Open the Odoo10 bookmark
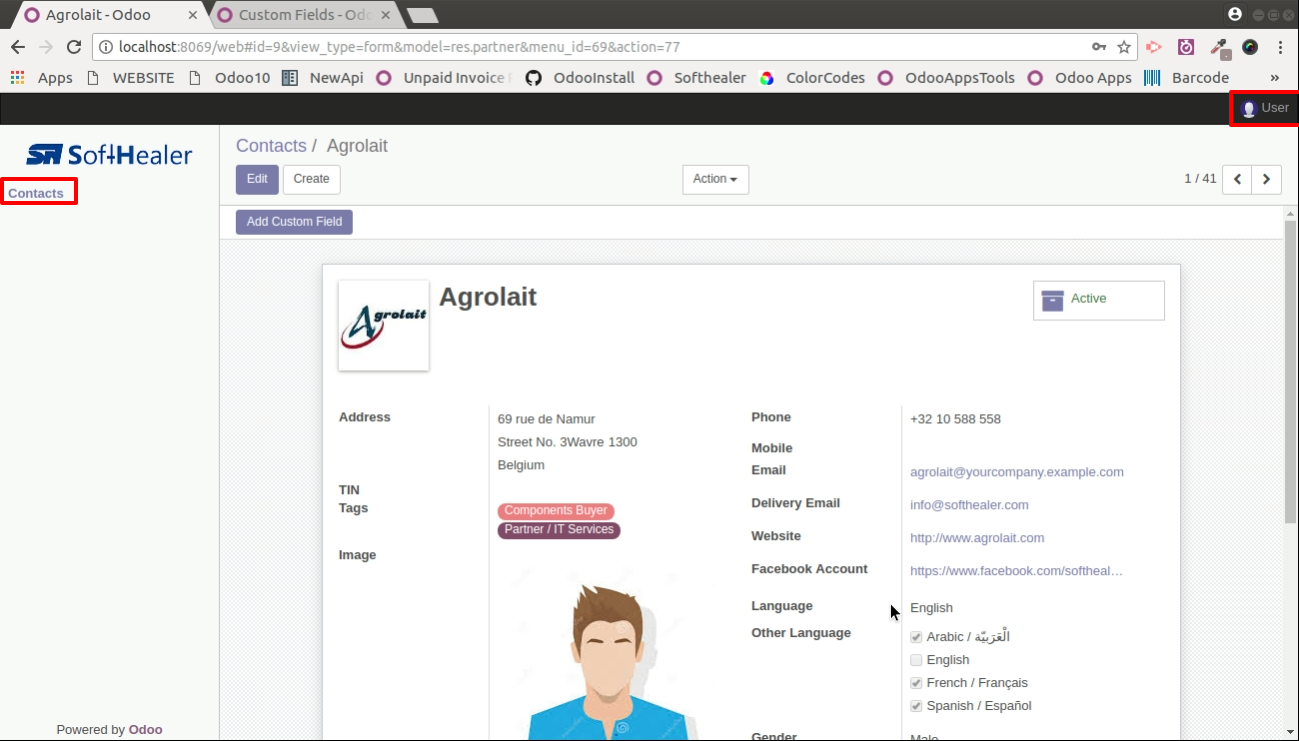 pos(229,77)
